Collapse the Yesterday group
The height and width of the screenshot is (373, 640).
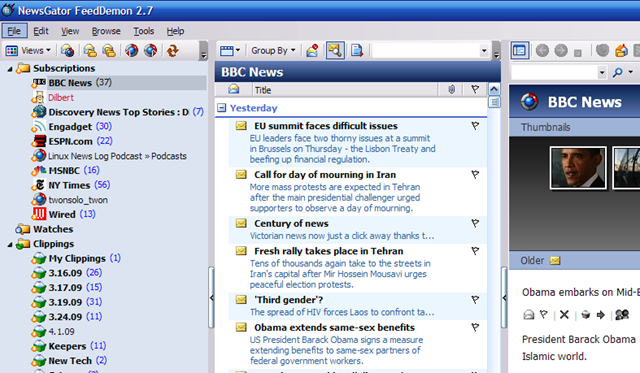[222, 108]
